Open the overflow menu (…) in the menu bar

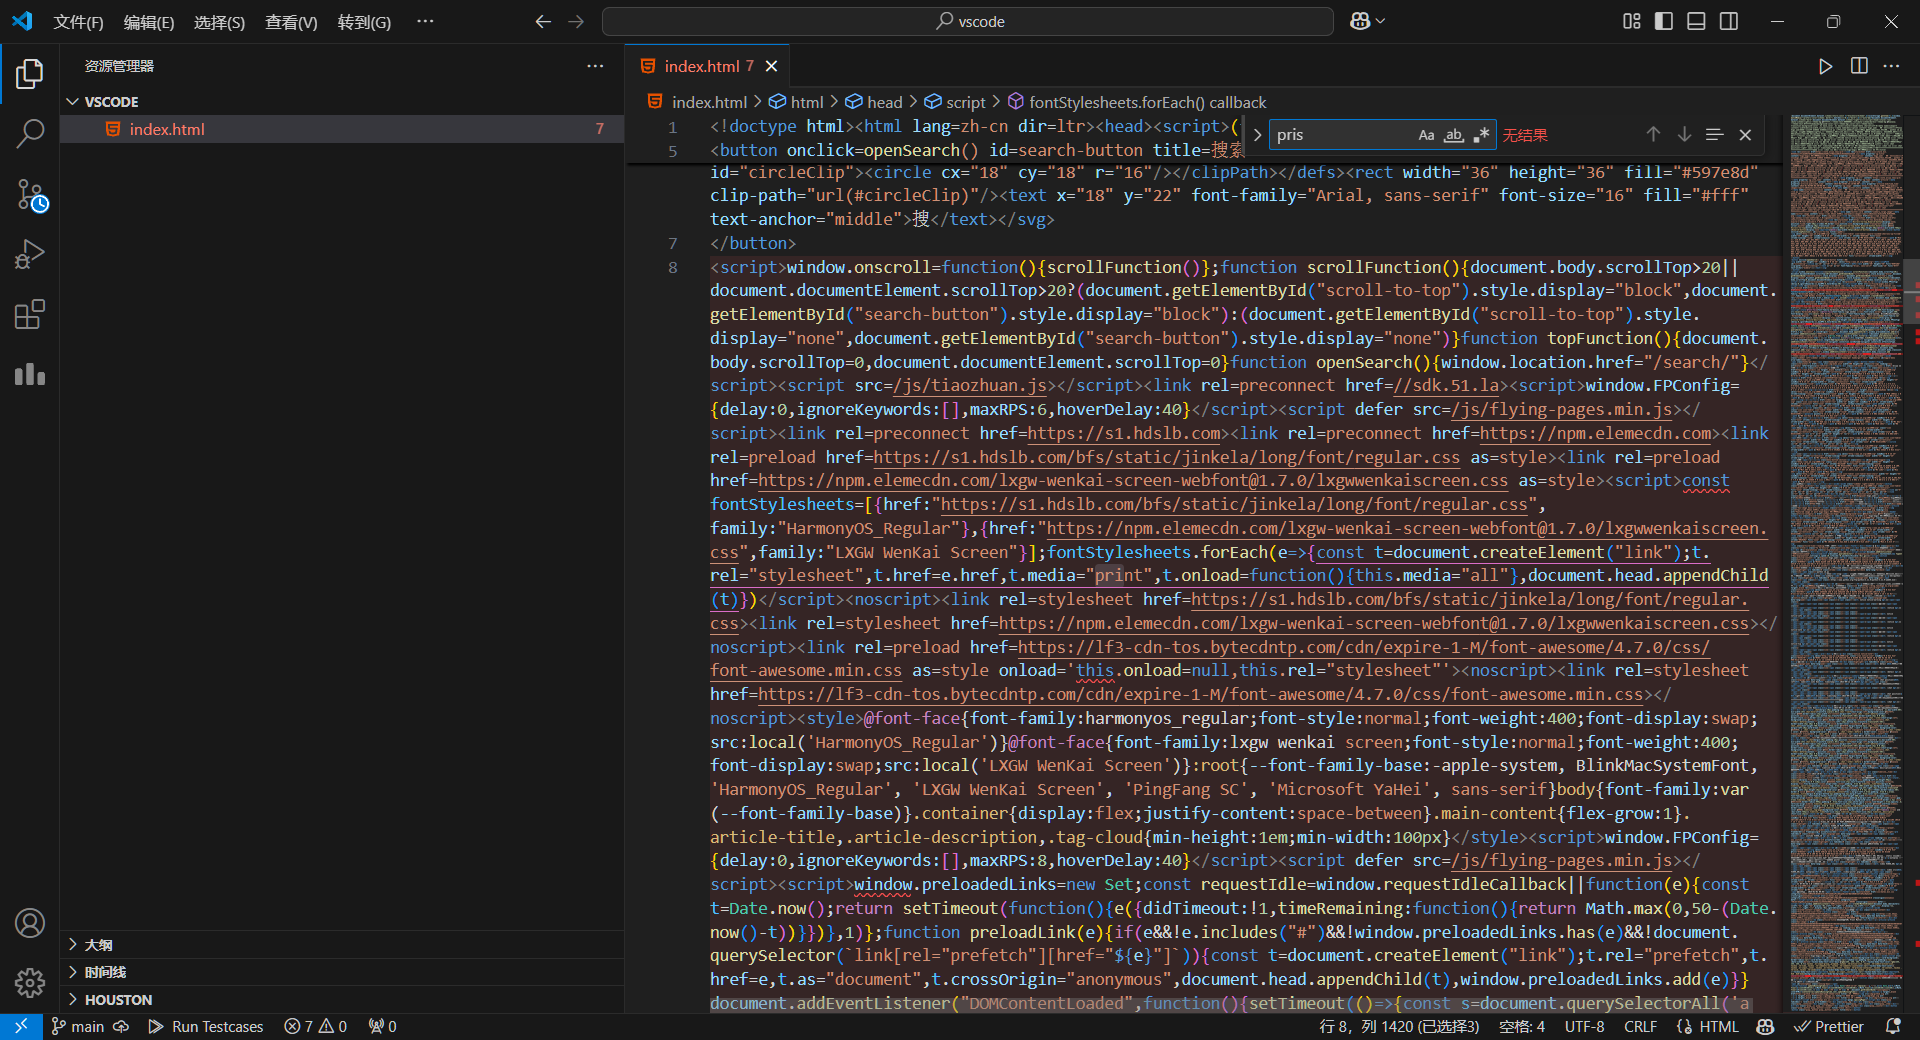(425, 21)
